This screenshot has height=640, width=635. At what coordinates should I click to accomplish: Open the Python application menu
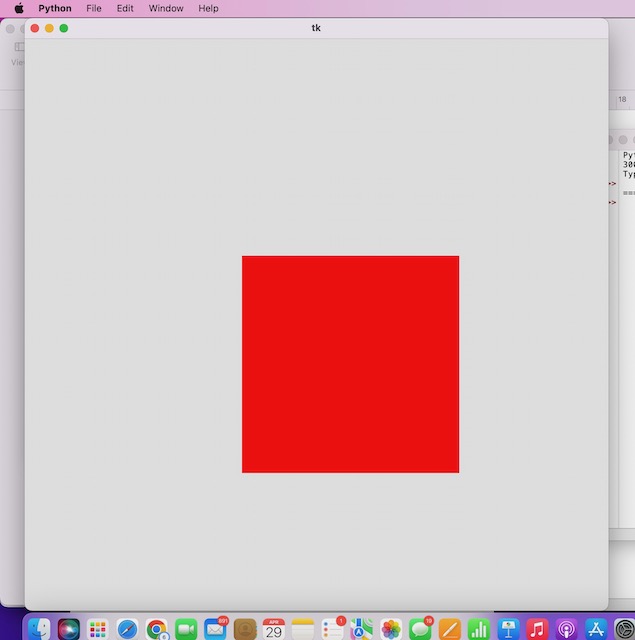pos(55,8)
